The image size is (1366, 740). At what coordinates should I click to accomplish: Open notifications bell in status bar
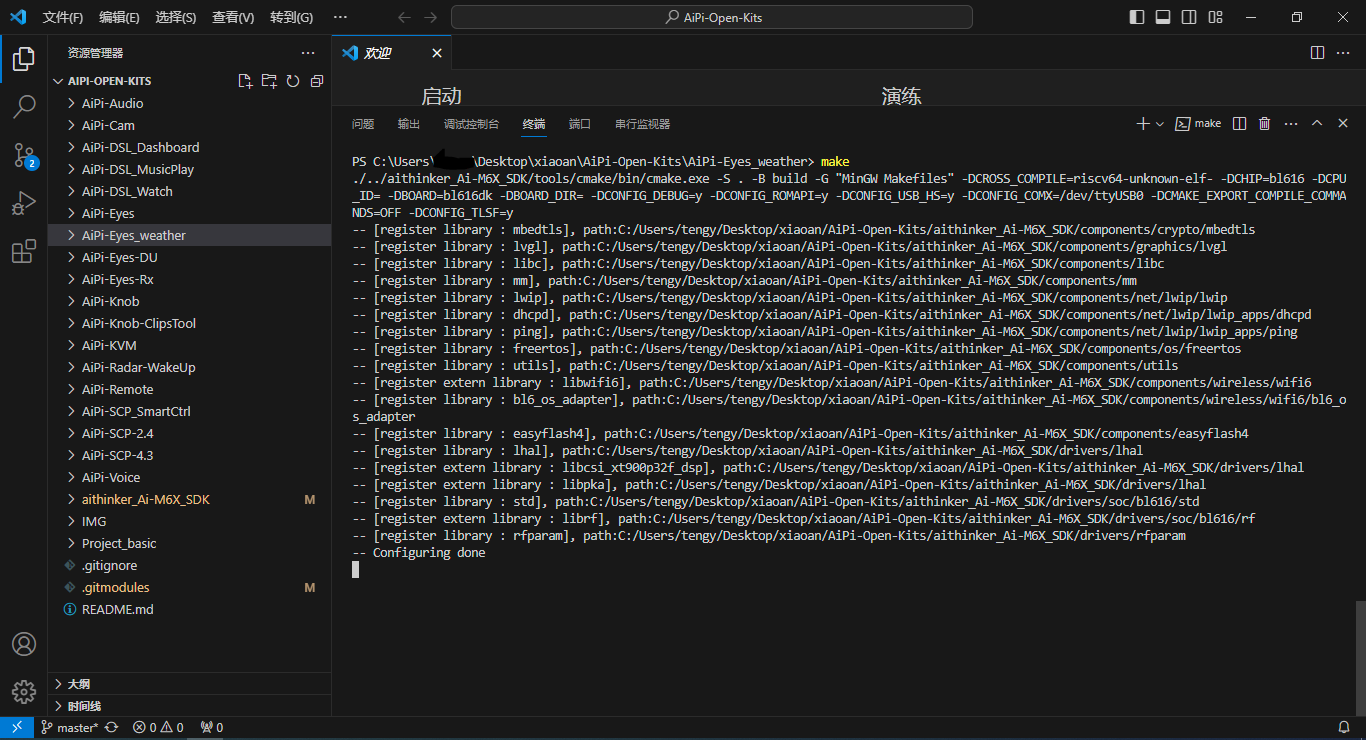tap(1345, 728)
